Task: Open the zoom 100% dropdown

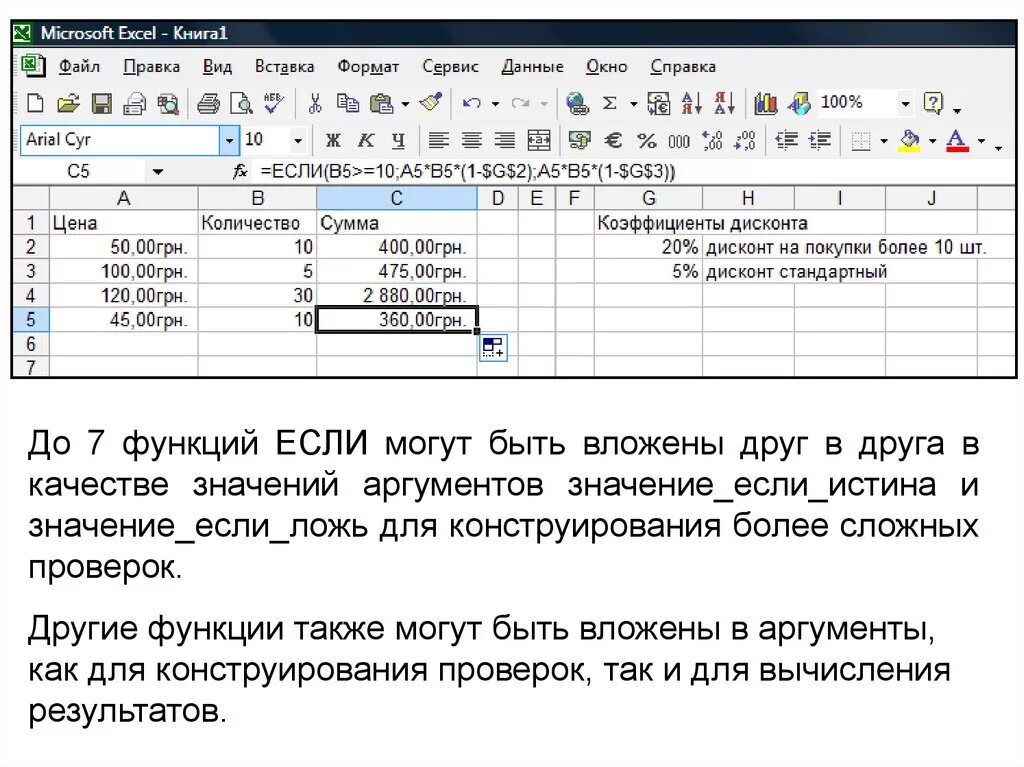Action: point(905,103)
